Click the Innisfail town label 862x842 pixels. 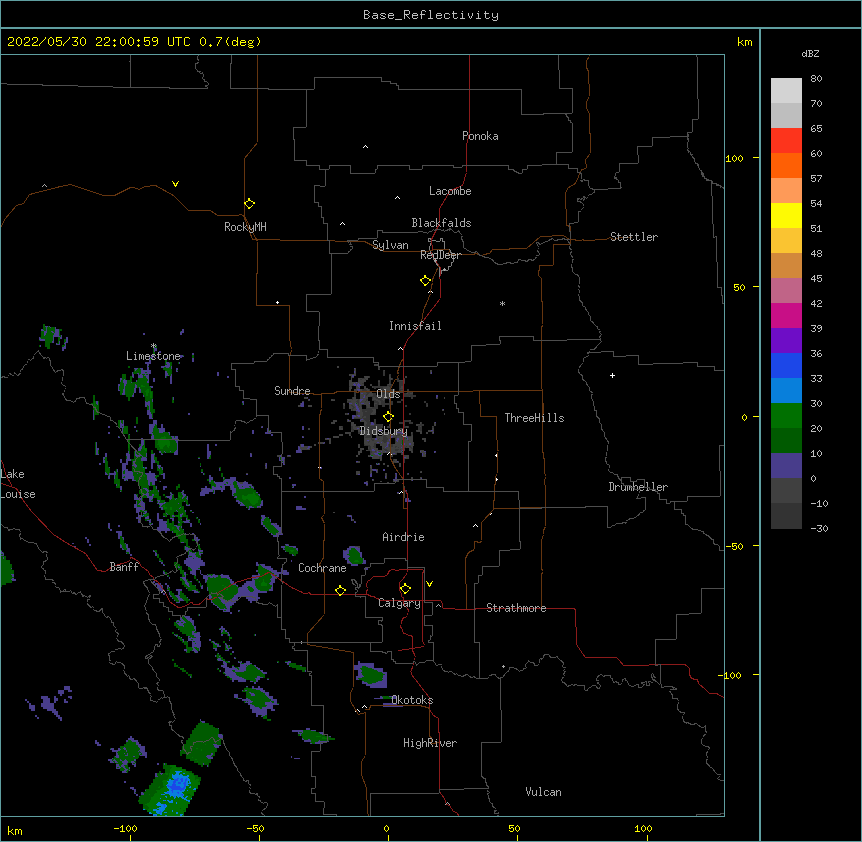click(415, 326)
